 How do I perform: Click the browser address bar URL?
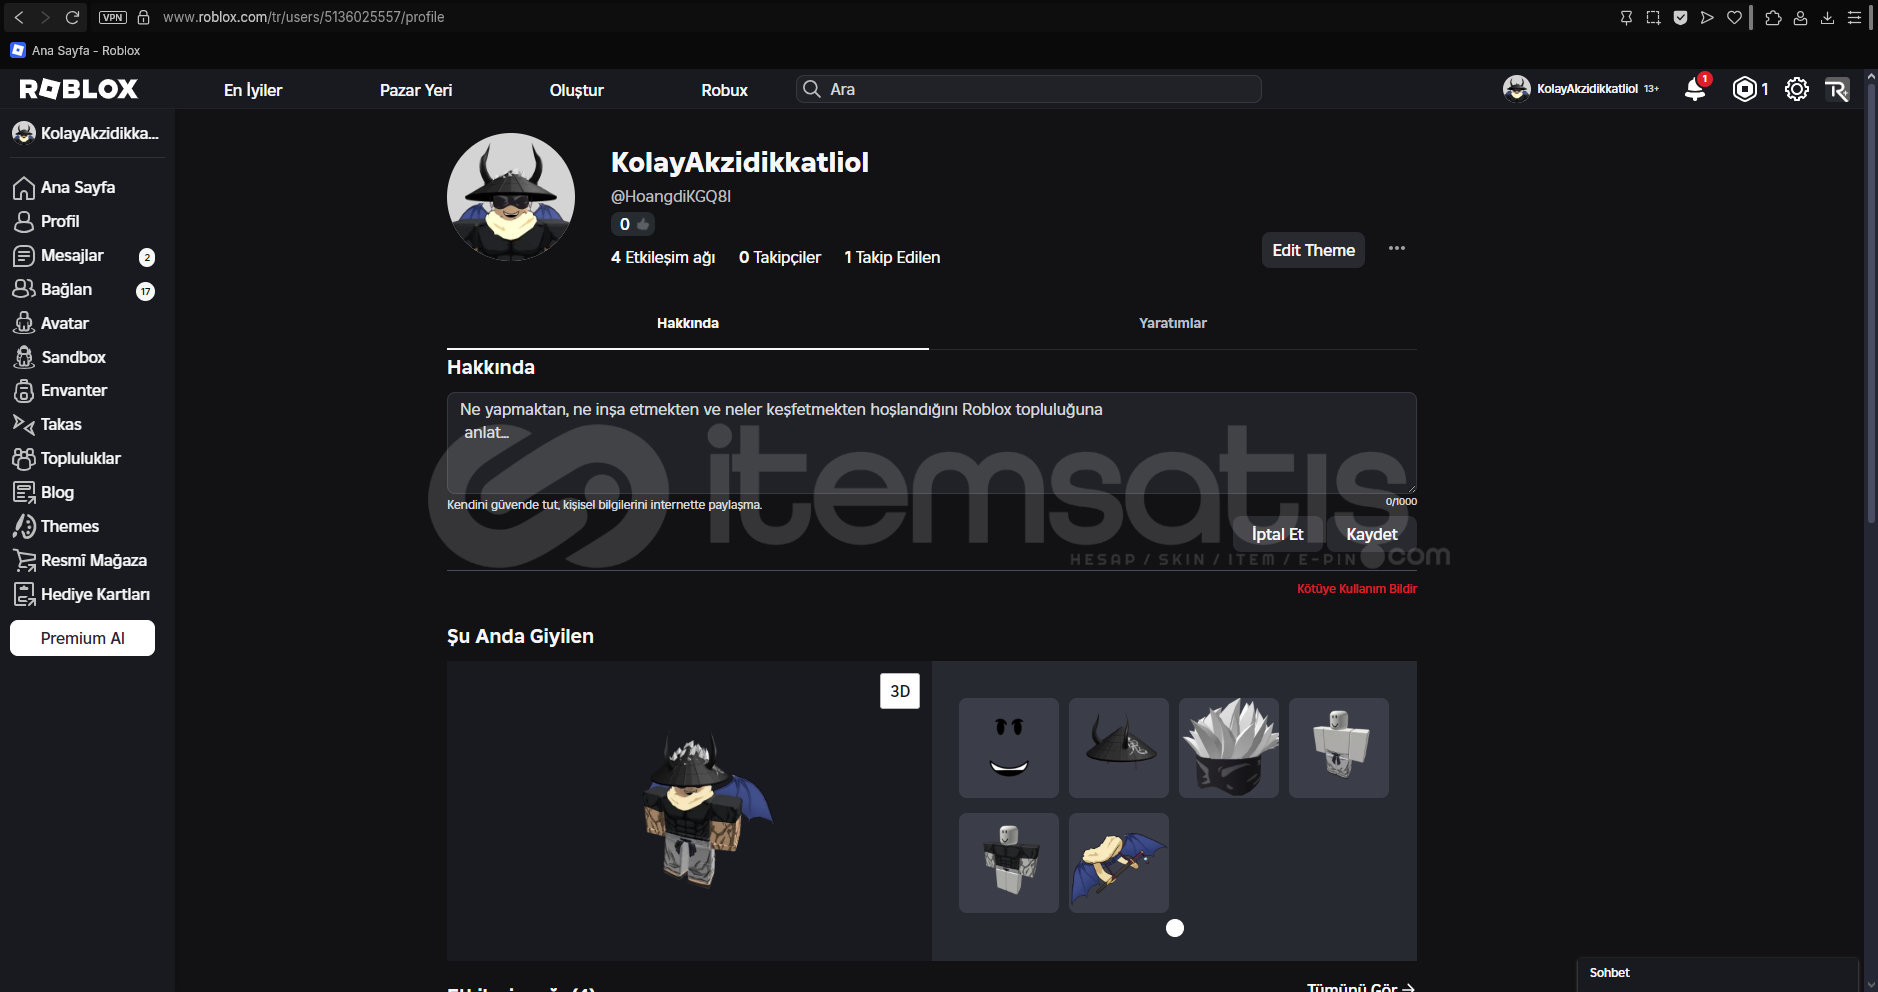click(x=303, y=17)
